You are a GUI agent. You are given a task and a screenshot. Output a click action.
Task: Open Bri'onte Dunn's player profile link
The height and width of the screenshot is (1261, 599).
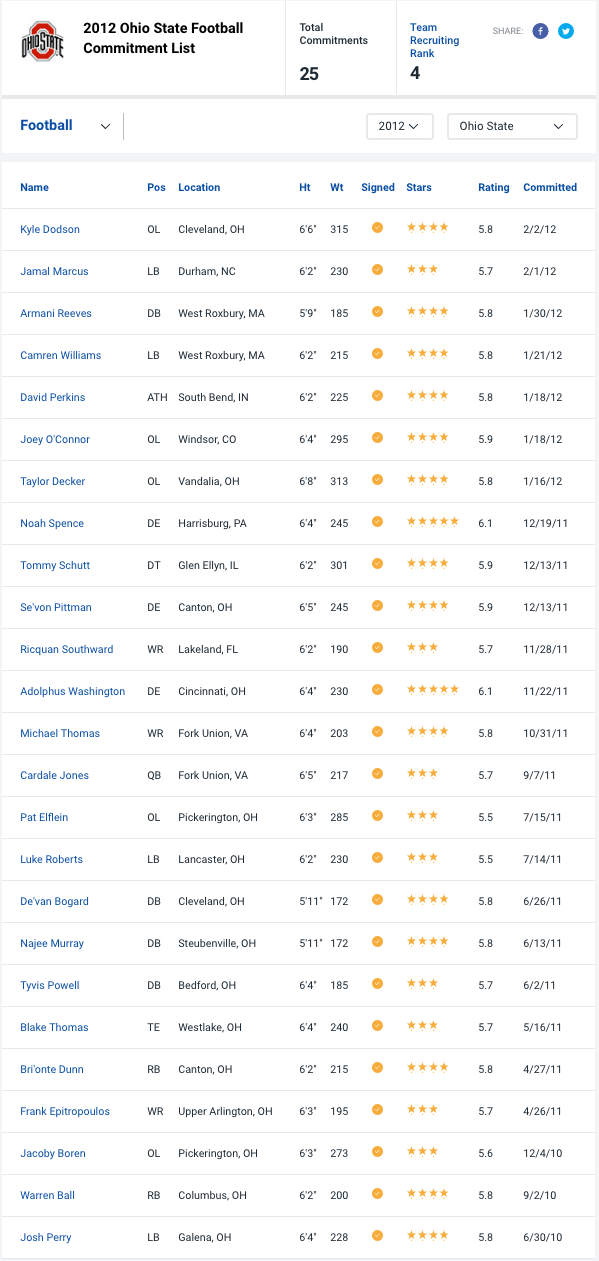(52, 1069)
